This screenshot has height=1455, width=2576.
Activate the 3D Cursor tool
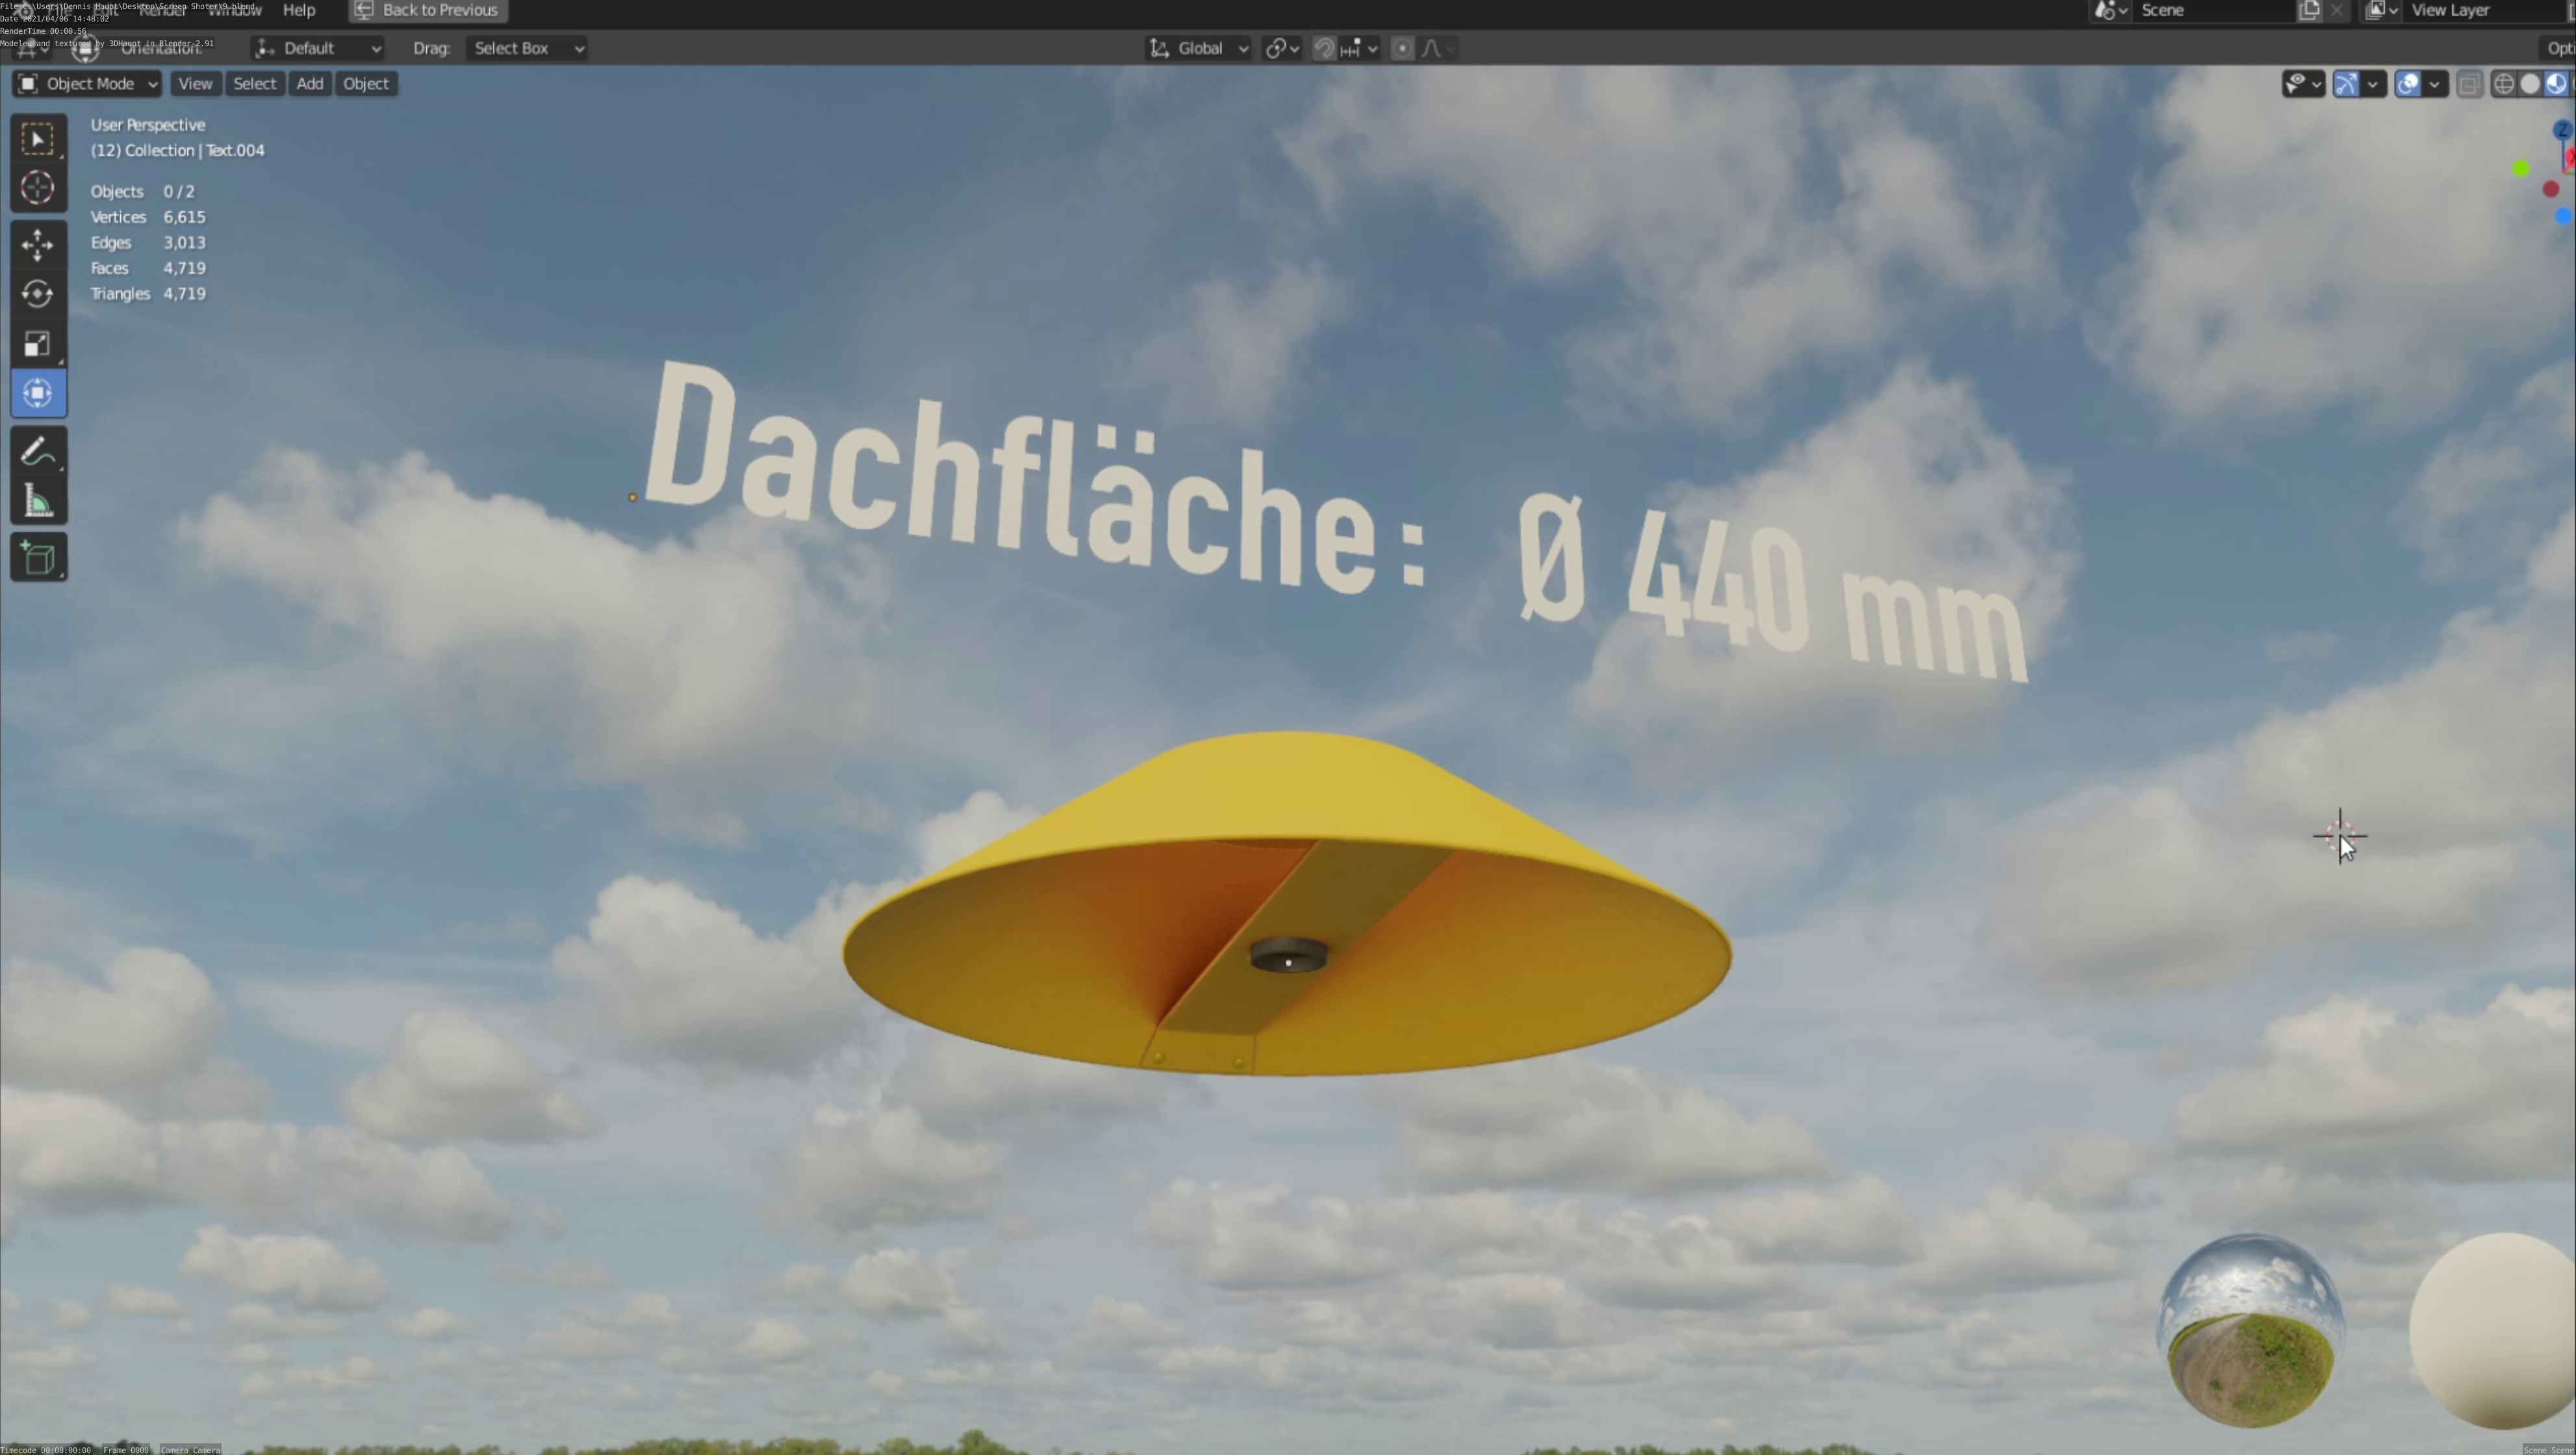[x=38, y=188]
